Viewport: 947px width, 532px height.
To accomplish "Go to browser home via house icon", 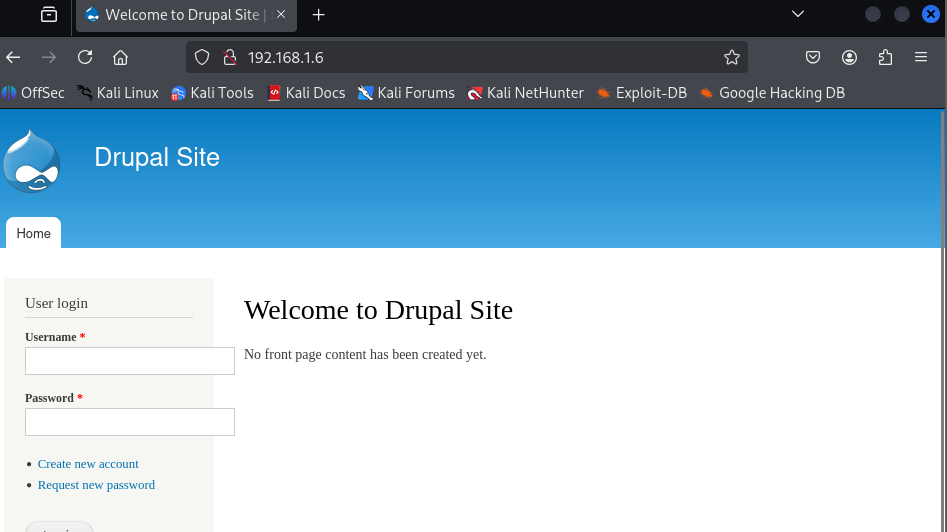I will coord(121,57).
